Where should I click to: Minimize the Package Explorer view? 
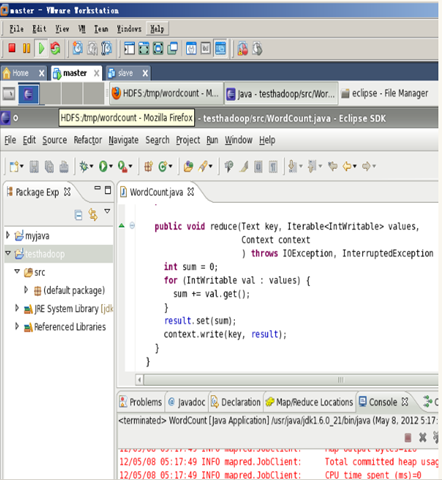(x=97, y=188)
